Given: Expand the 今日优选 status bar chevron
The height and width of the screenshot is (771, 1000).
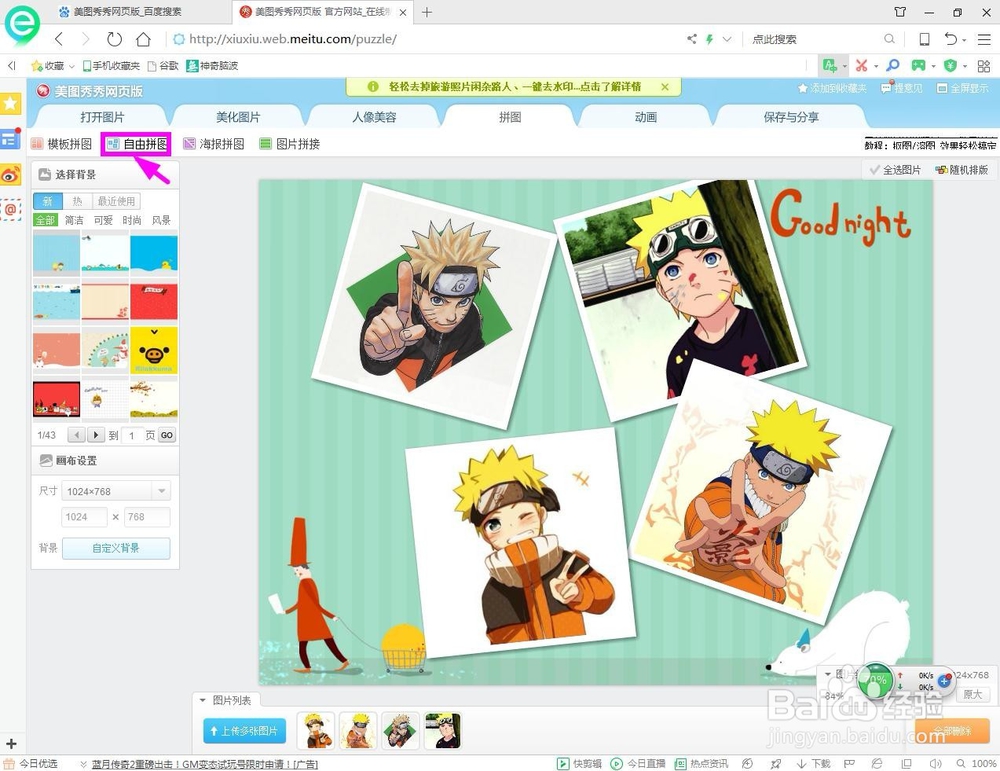Looking at the screenshot, I should pyautogui.click(x=83, y=763).
